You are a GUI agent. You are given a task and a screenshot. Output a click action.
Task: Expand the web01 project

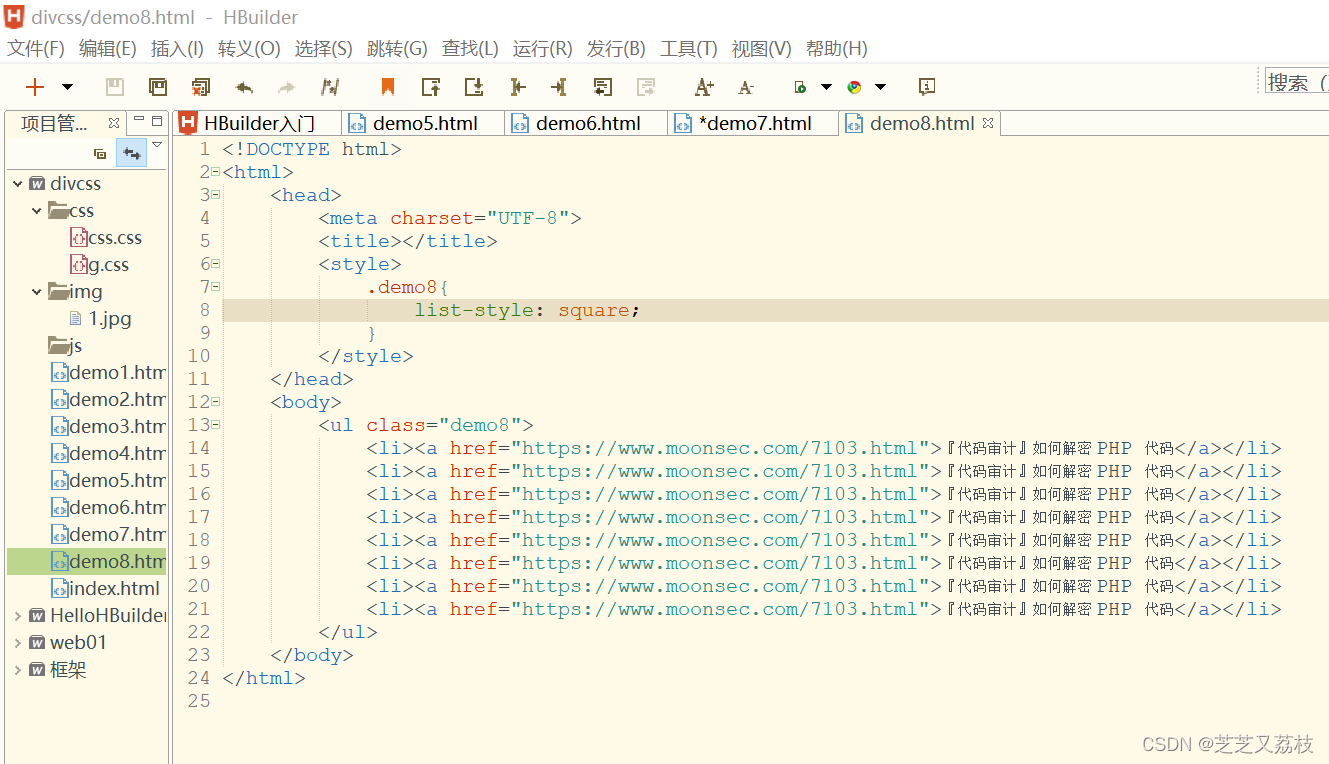pos(17,643)
